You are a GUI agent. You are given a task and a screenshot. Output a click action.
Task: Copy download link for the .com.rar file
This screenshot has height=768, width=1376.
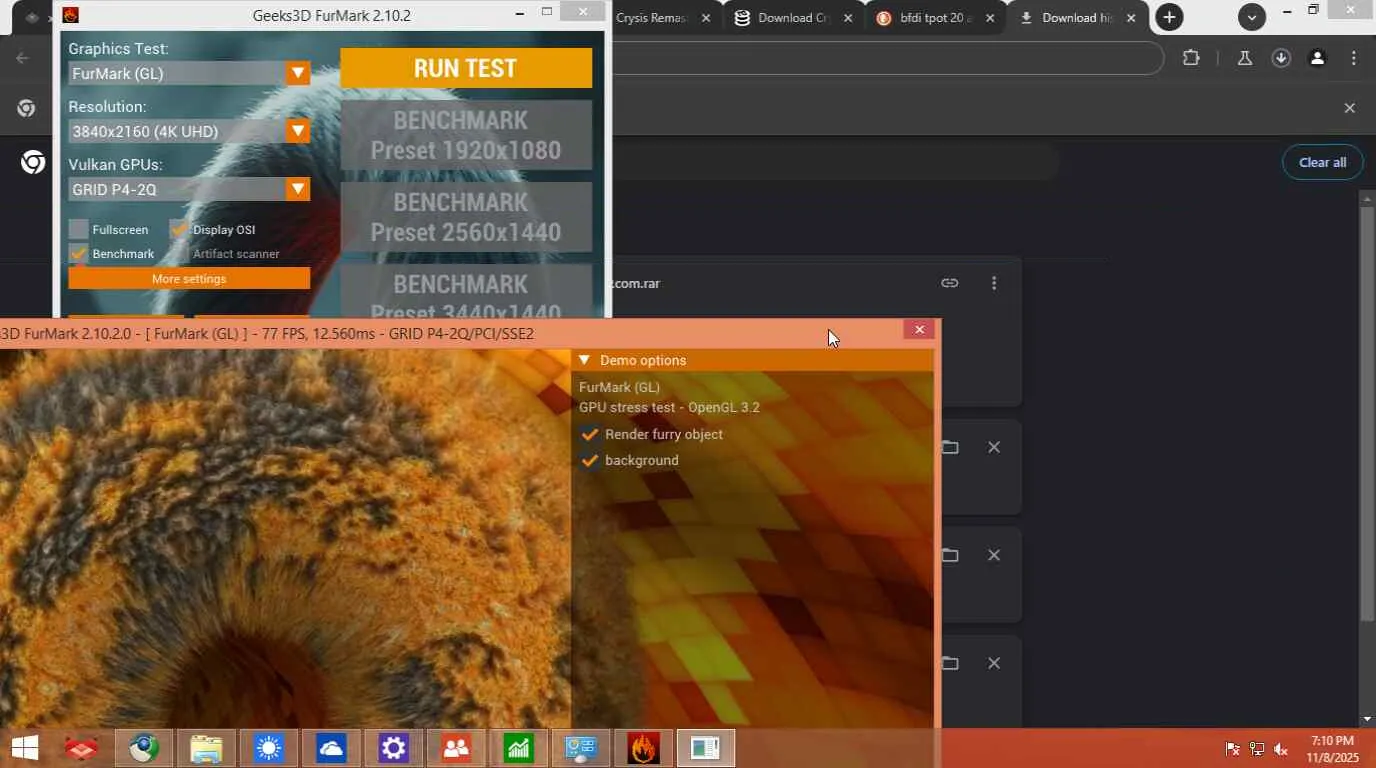click(x=950, y=283)
